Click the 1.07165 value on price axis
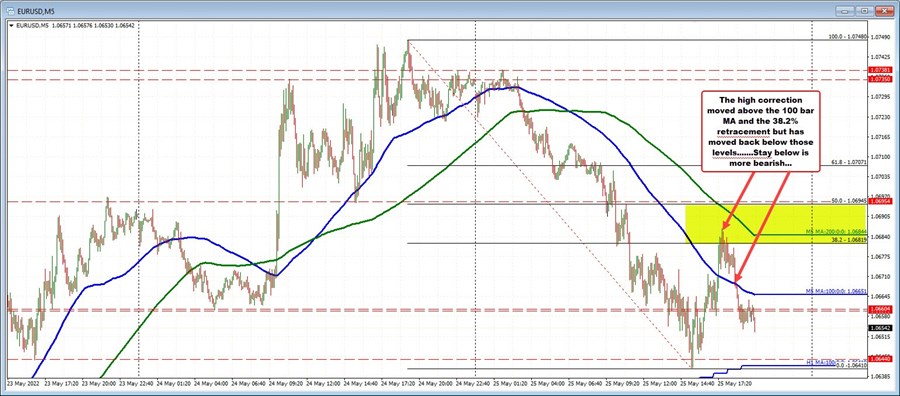The image size is (900, 396). (881, 137)
